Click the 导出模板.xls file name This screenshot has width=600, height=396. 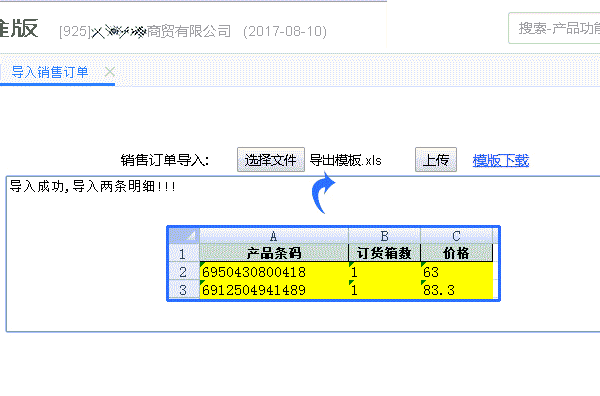[346, 160]
